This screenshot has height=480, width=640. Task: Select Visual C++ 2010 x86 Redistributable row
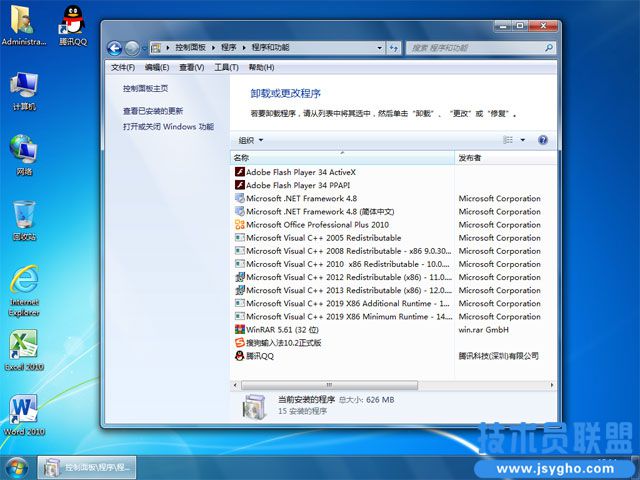tap(393, 264)
